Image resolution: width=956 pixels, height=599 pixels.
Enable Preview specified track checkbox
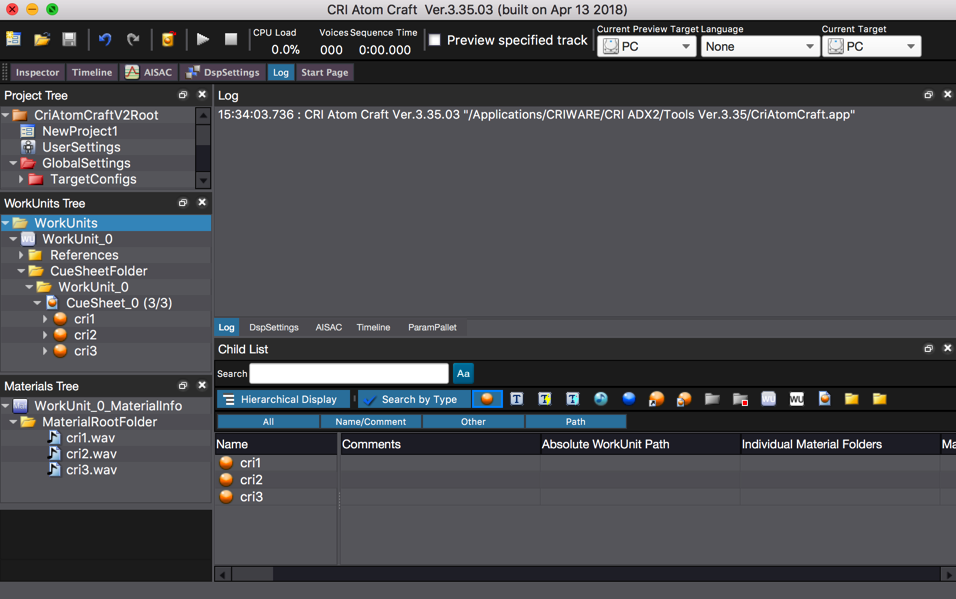tap(435, 40)
